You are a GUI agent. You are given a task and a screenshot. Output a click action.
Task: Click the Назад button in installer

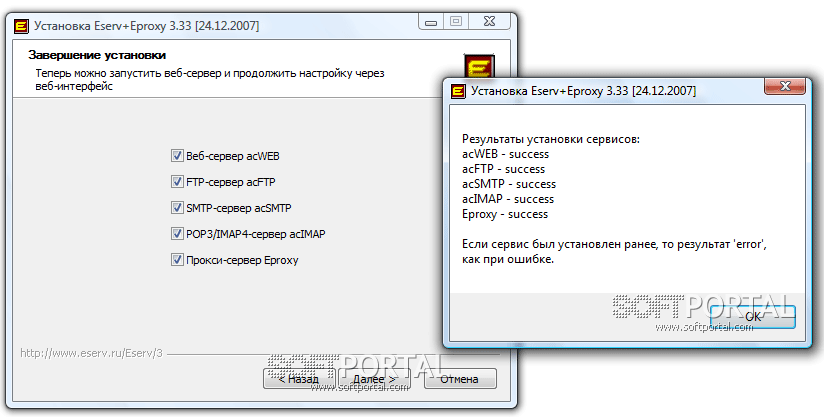(299, 379)
